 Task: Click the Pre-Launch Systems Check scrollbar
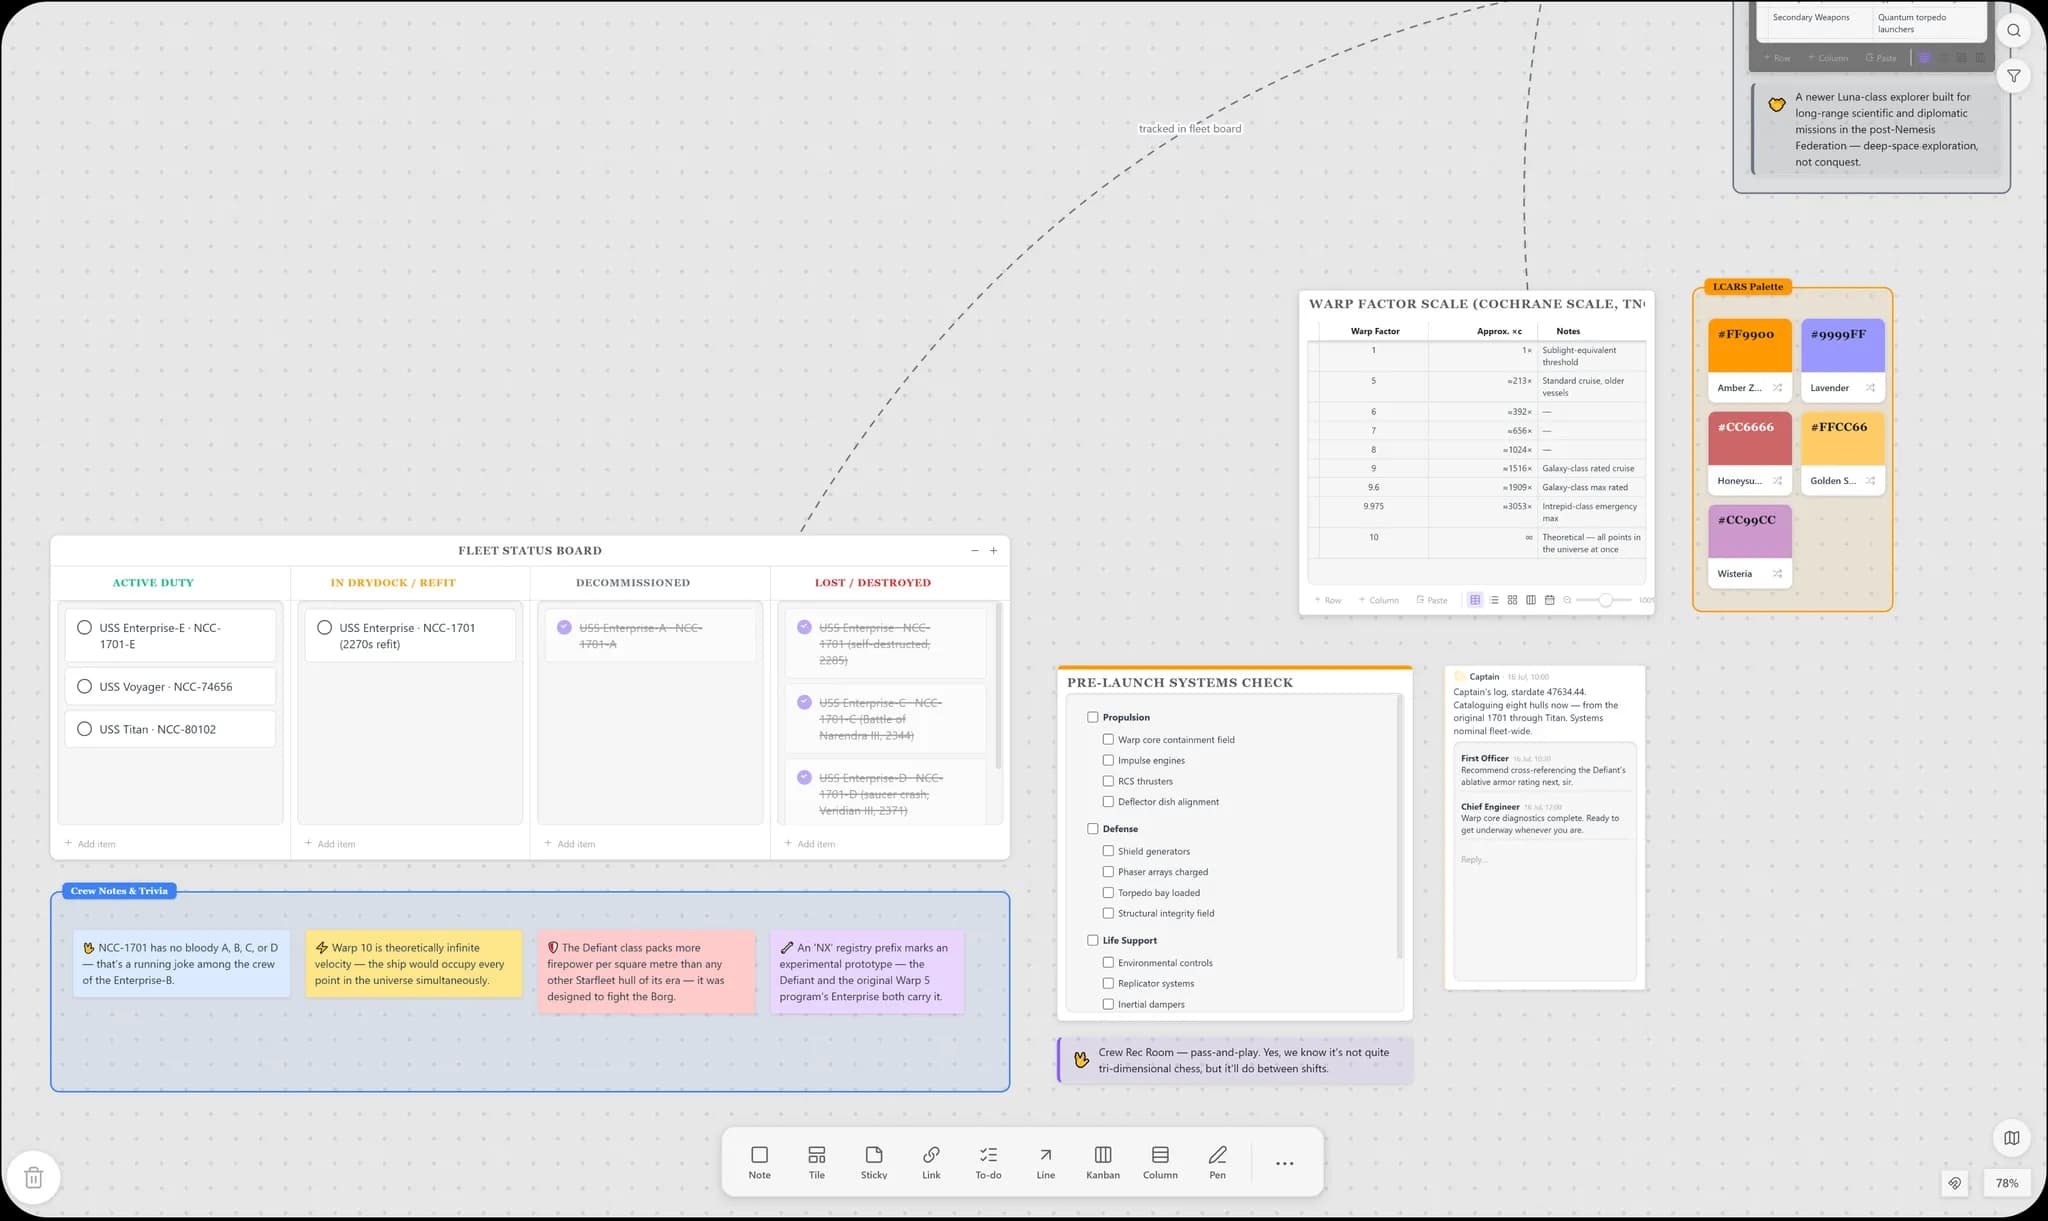point(1400,826)
